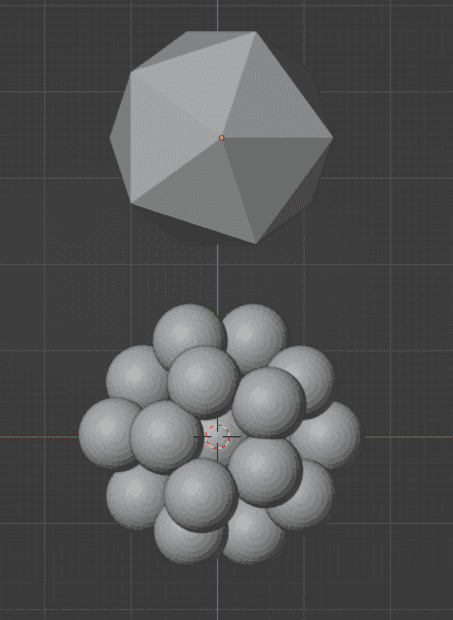This screenshot has height=620, width=453.
Task: Select front sphere above-right of 3D cursor
Action: point(268,403)
